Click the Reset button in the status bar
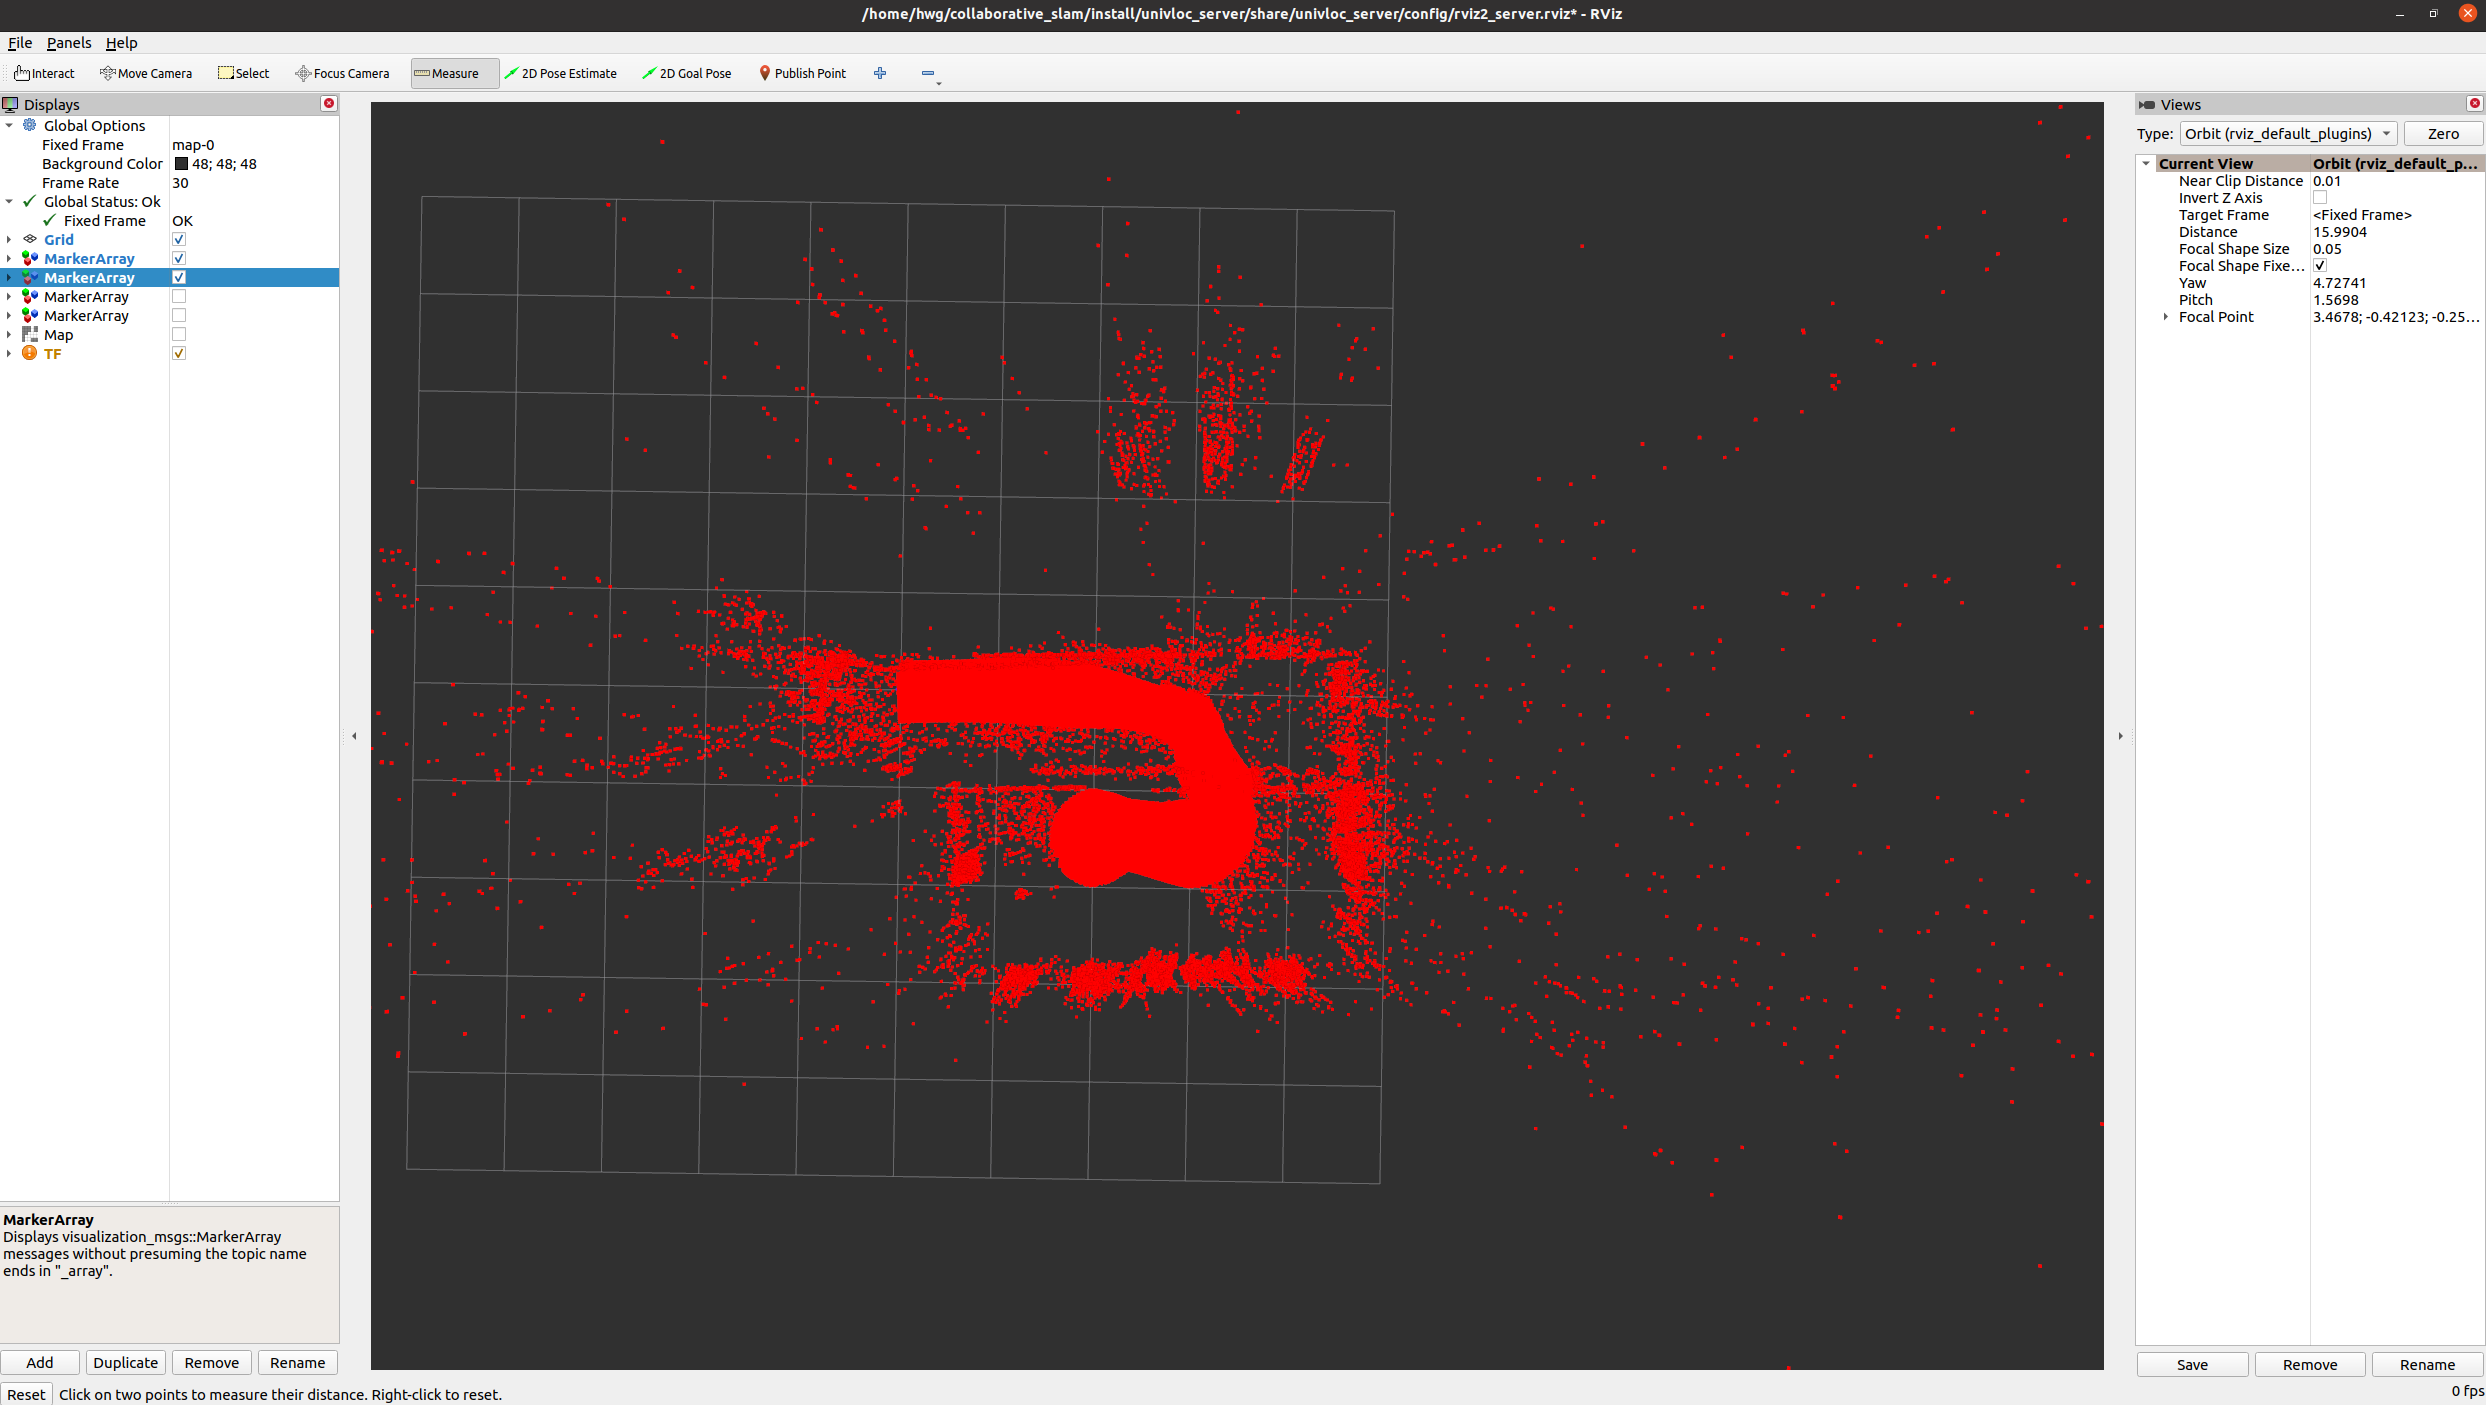Screen dimensions: 2486x1405 click(26, 1393)
